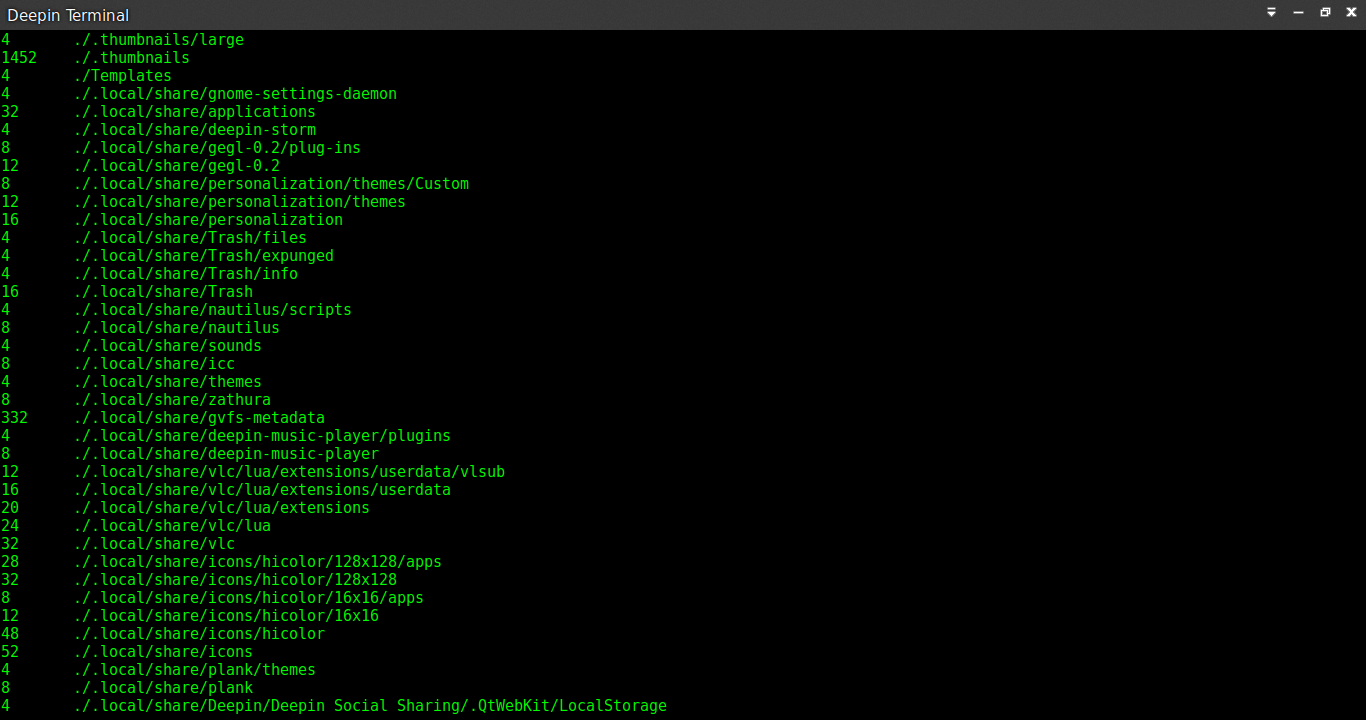Click the Deepin Terminal title text
The width and height of the screenshot is (1366, 720).
tap(68, 15)
